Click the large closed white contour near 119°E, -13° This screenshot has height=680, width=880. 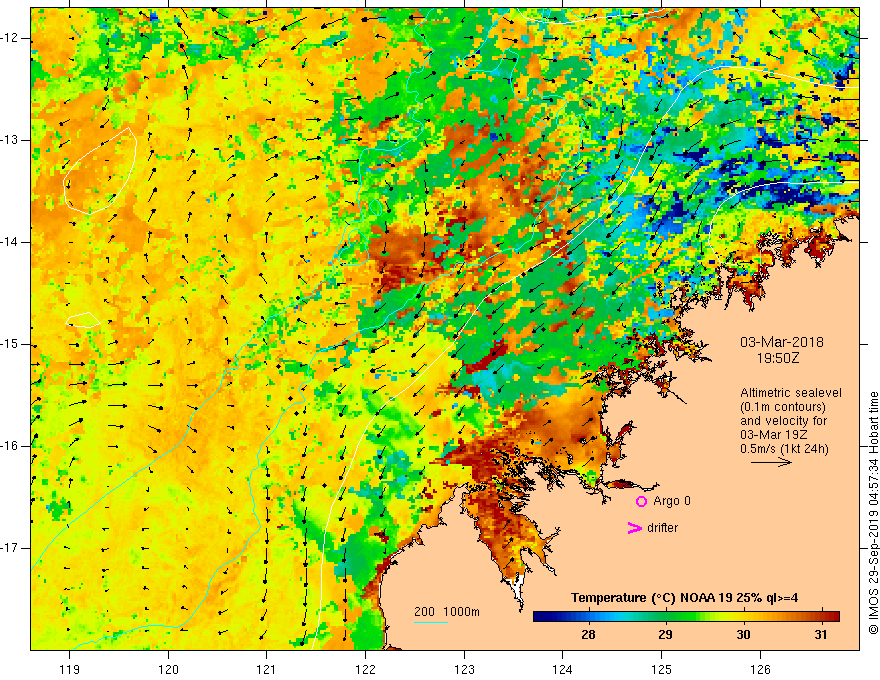click(99, 171)
